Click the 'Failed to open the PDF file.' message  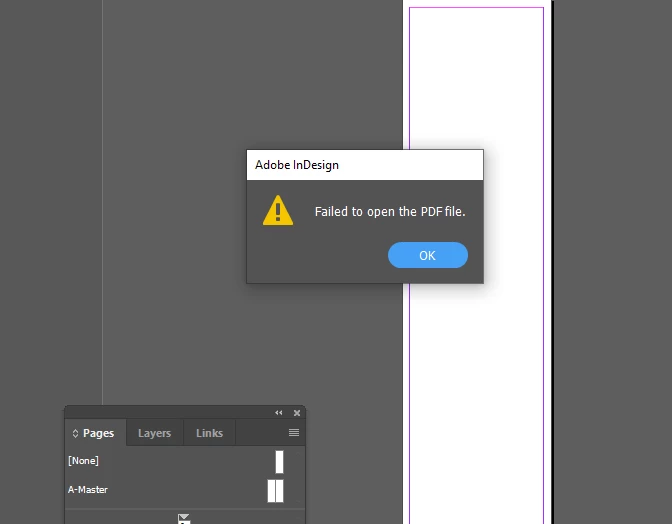(x=390, y=212)
